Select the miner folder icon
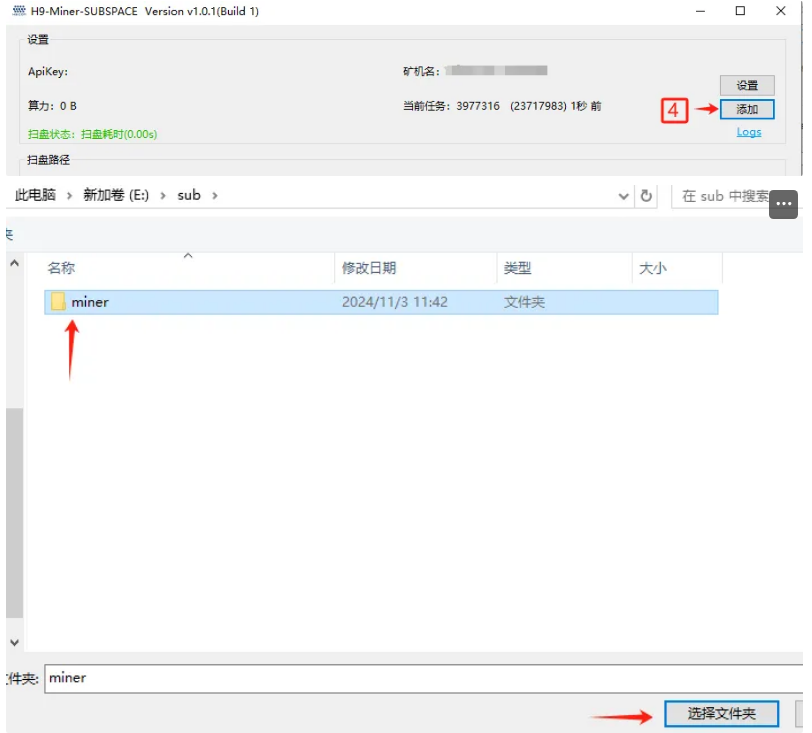 click(x=59, y=302)
